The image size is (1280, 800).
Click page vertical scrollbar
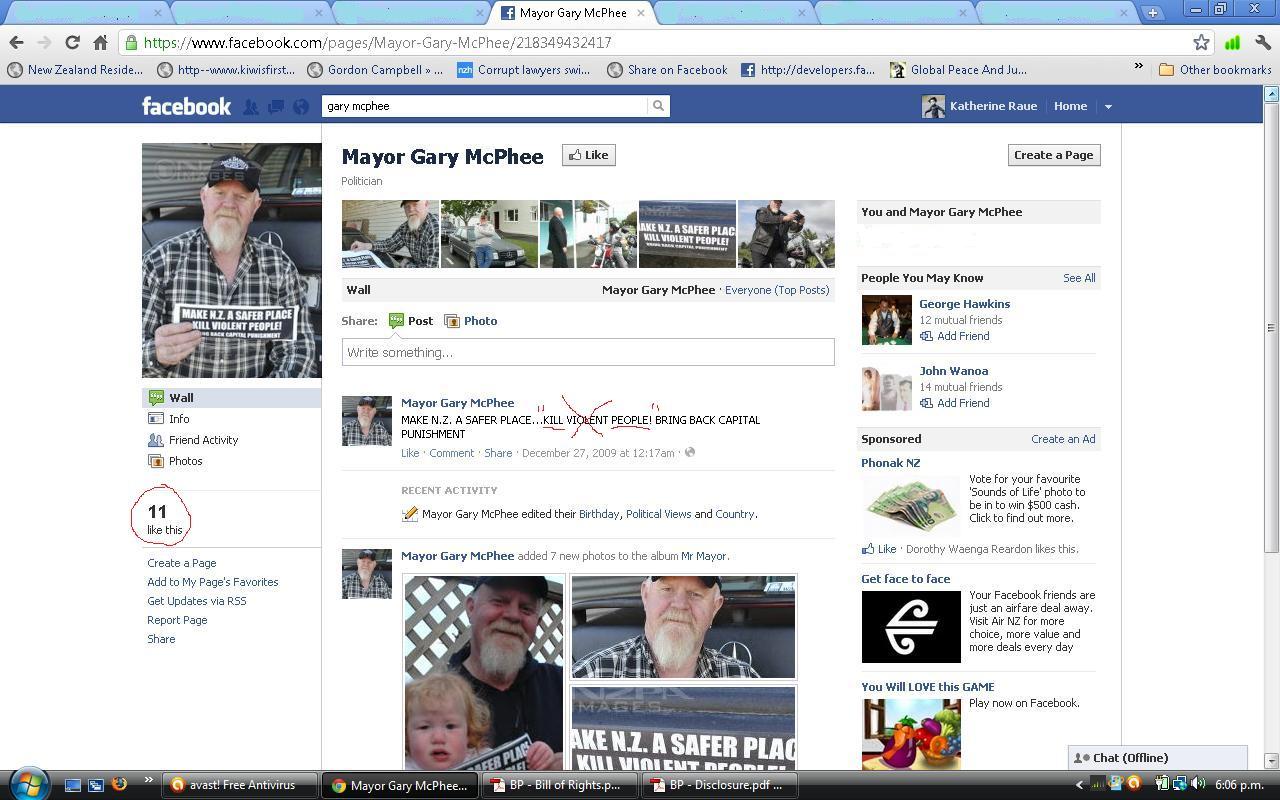1271,327
